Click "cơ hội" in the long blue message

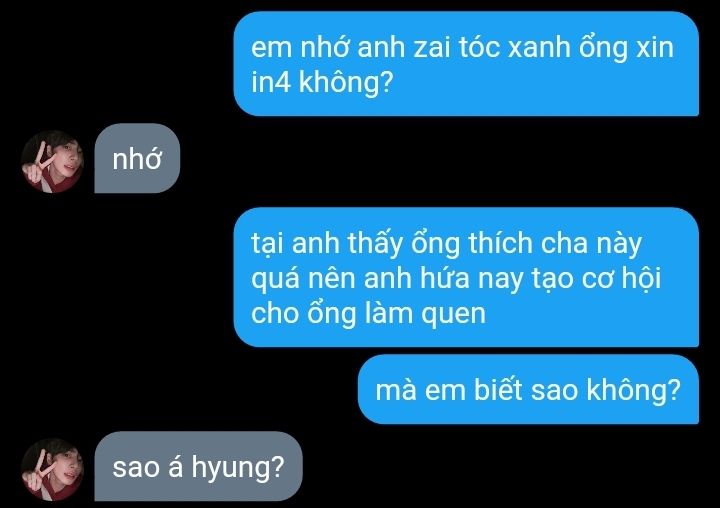click(x=622, y=278)
